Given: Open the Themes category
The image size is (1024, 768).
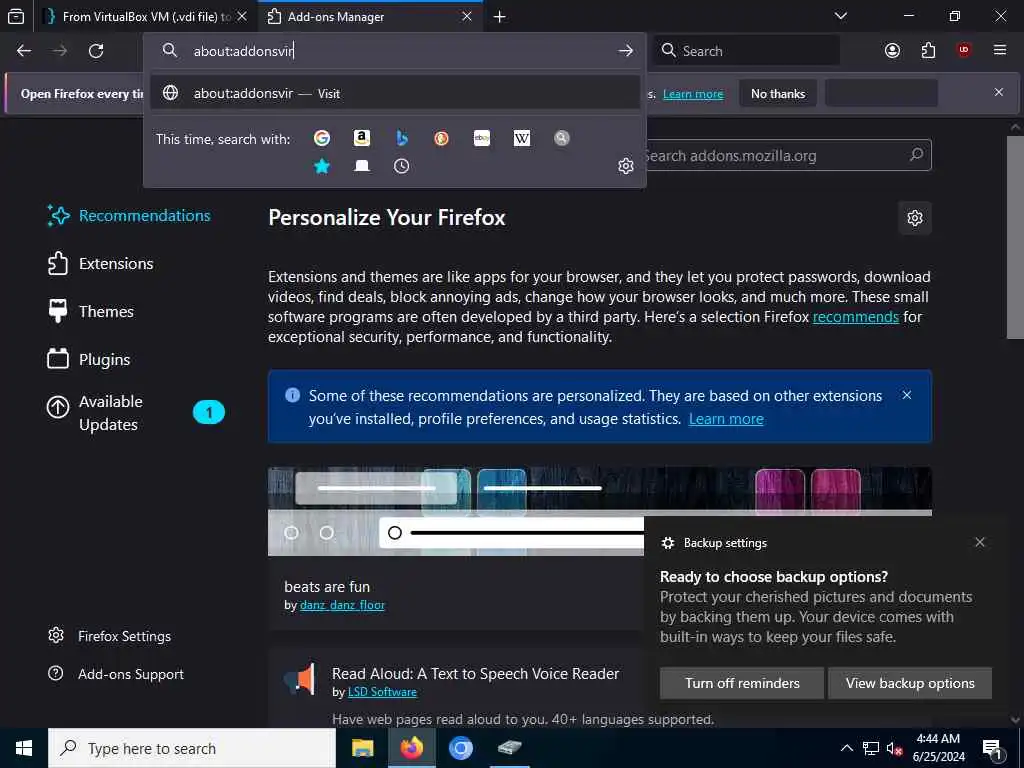Looking at the screenshot, I should coord(91,312).
